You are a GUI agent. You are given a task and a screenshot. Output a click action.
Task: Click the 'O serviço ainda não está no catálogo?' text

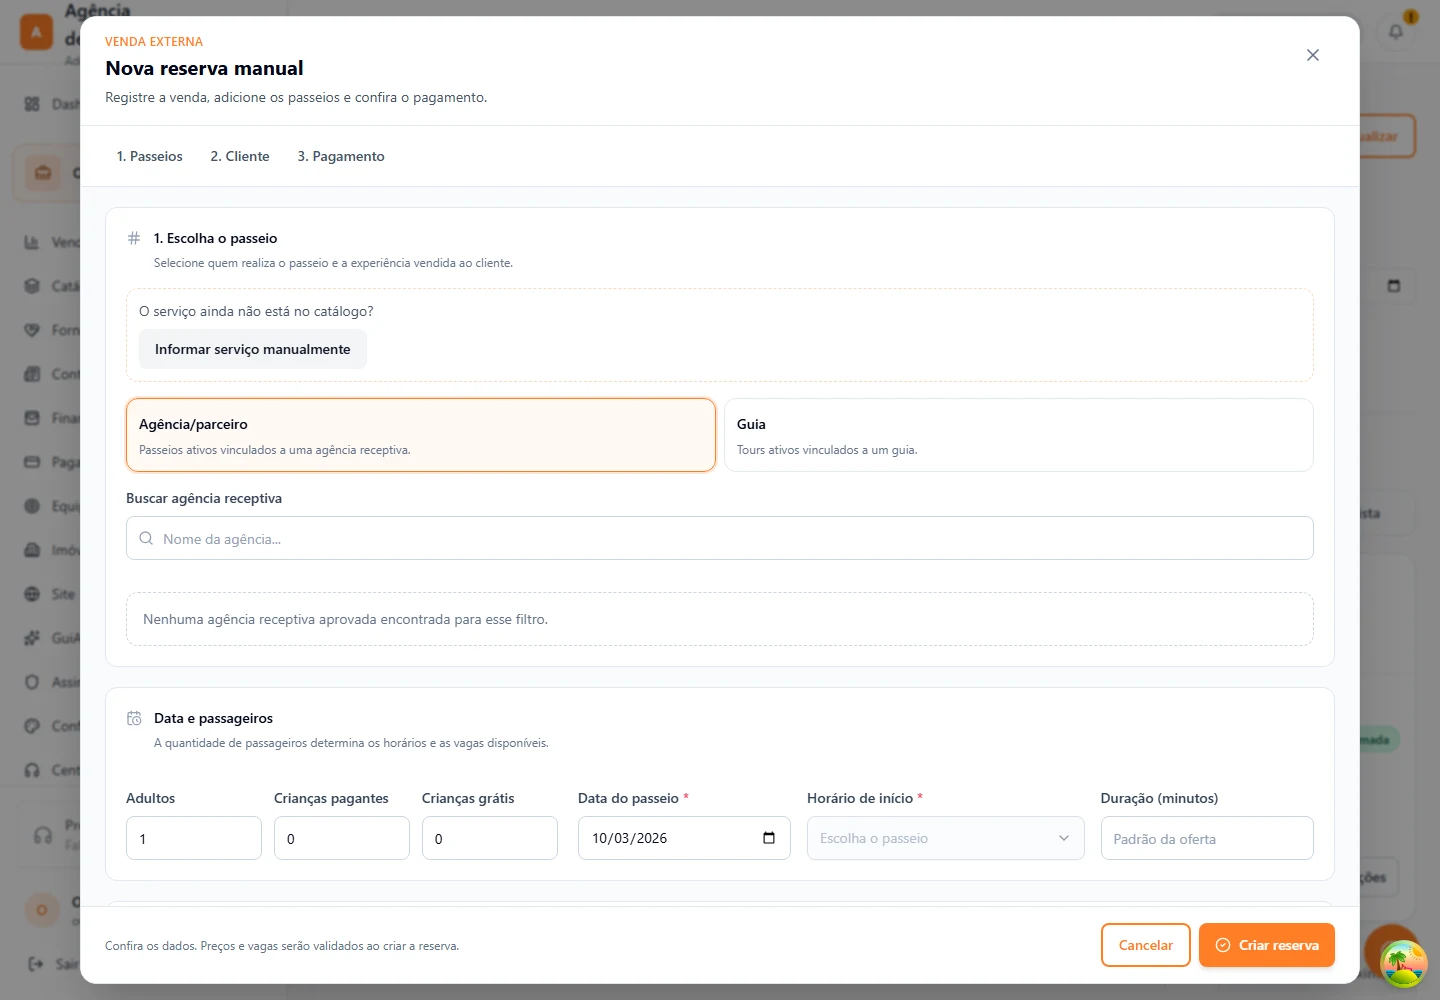(x=256, y=311)
